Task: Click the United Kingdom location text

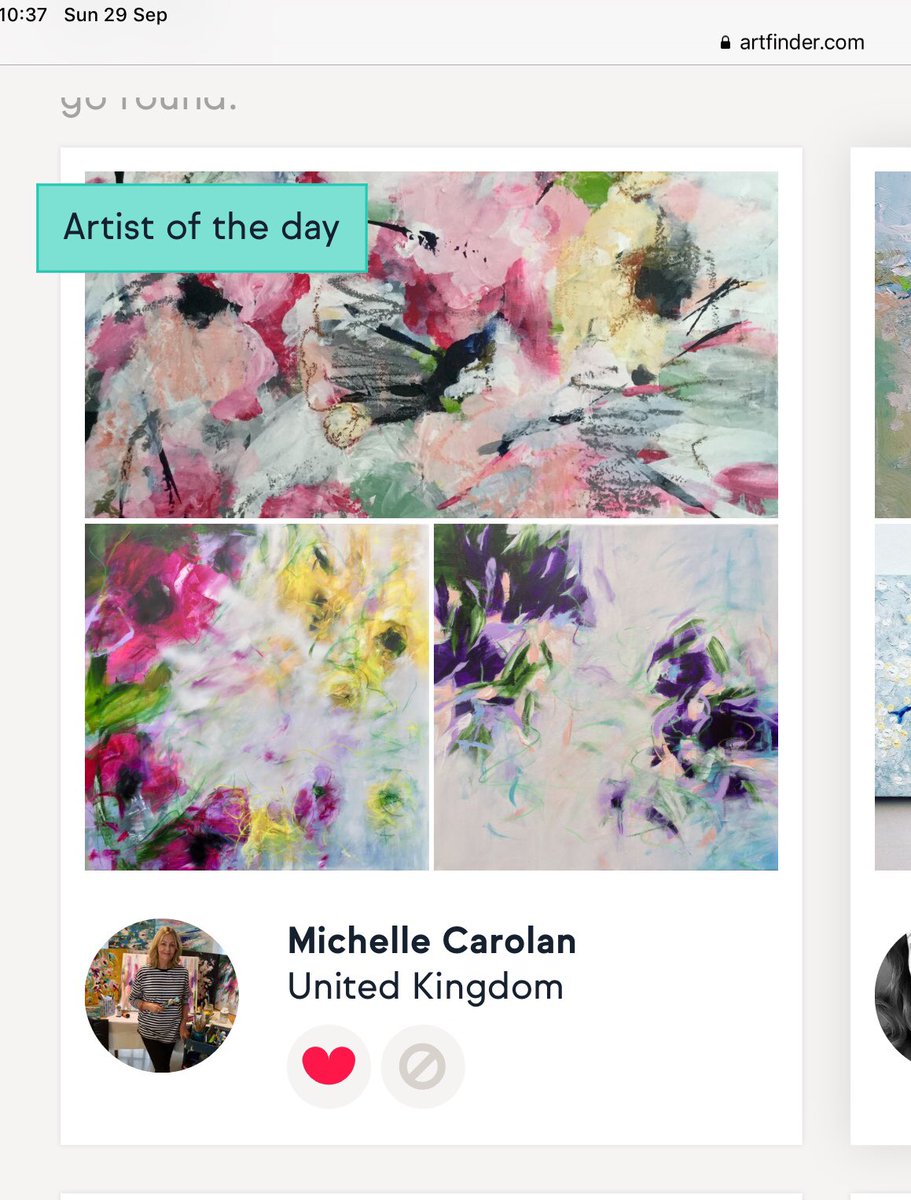Action: point(425,987)
